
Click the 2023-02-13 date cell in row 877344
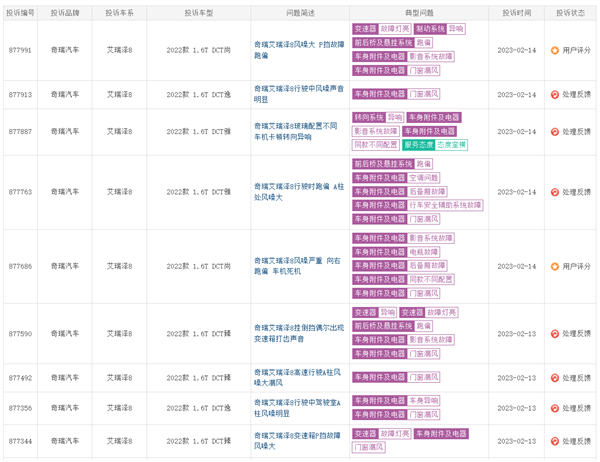[x=517, y=441]
